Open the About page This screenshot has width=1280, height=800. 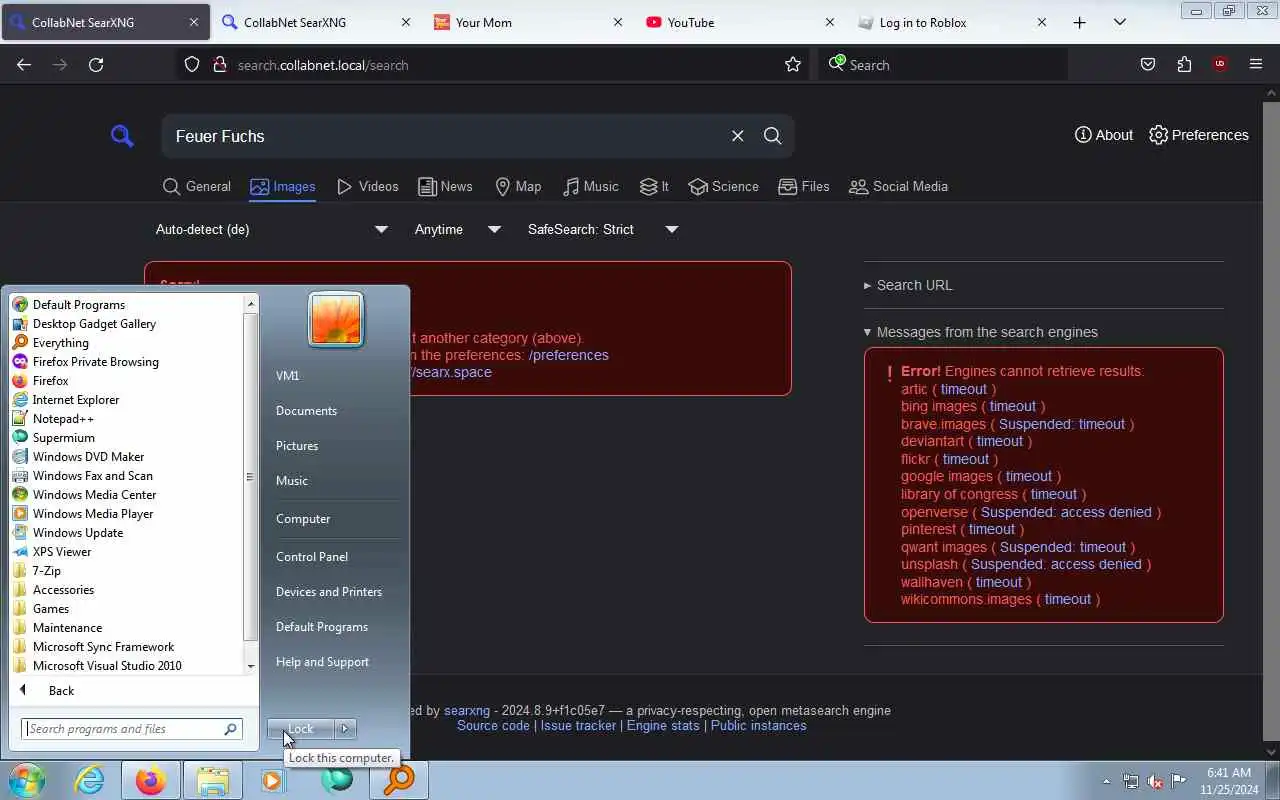(x=1104, y=135)
